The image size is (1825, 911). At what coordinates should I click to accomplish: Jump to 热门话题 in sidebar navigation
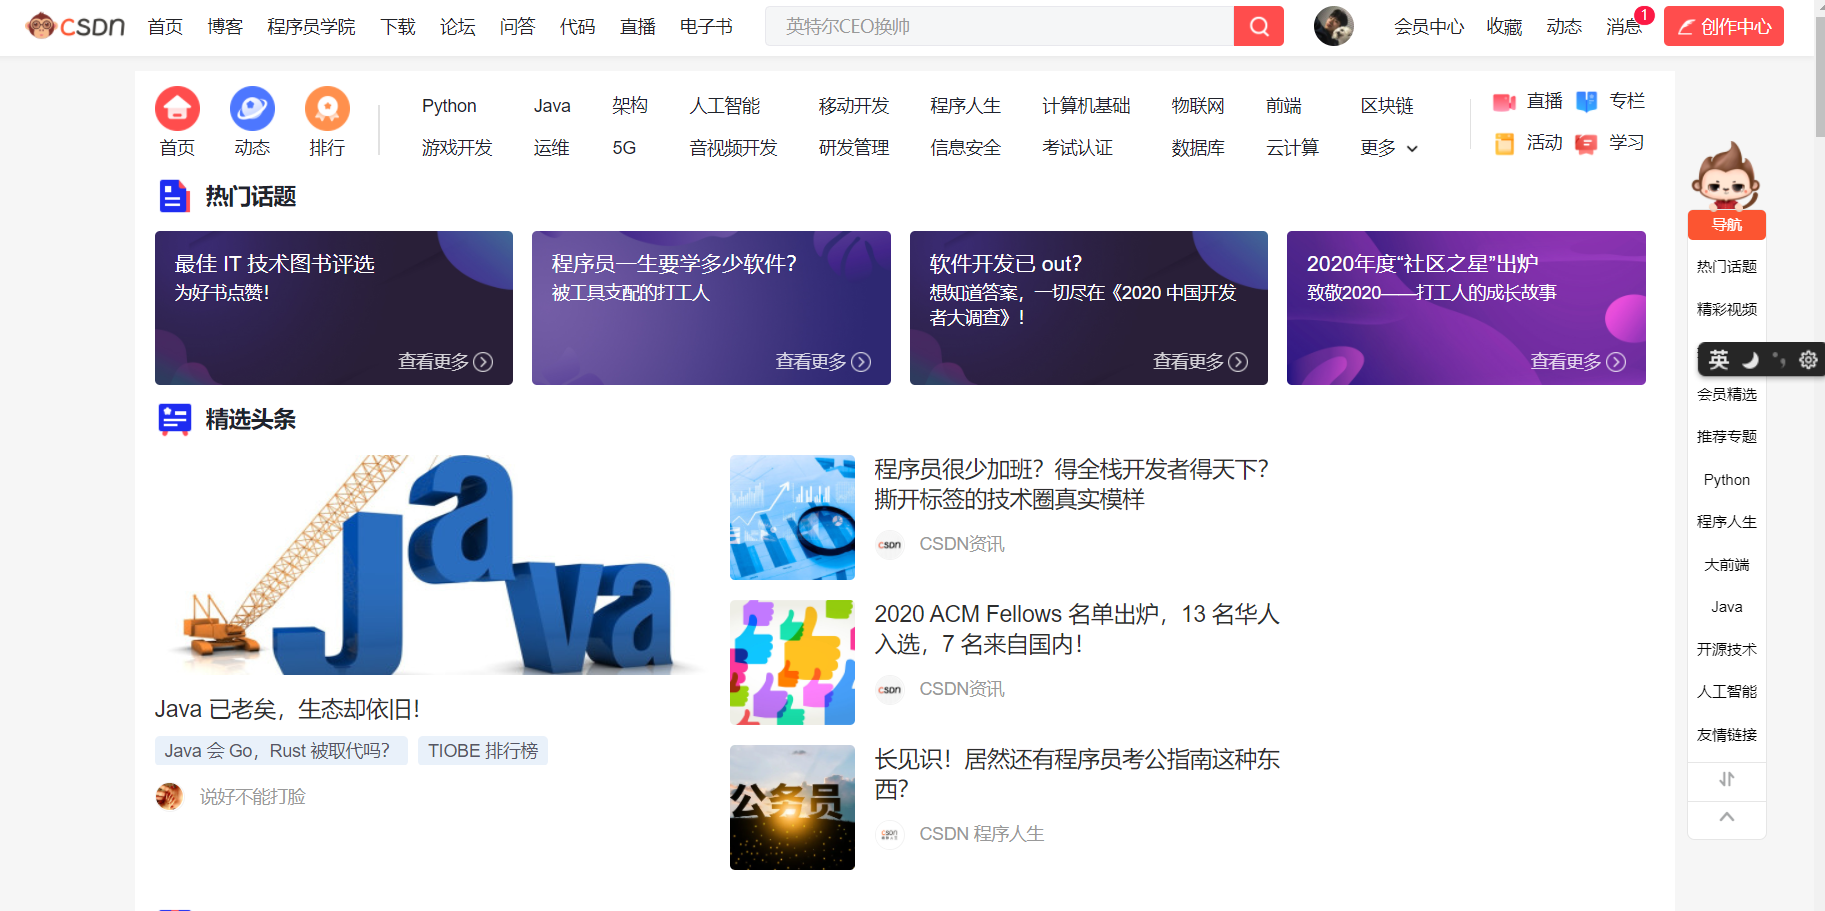coord(1726,267)
